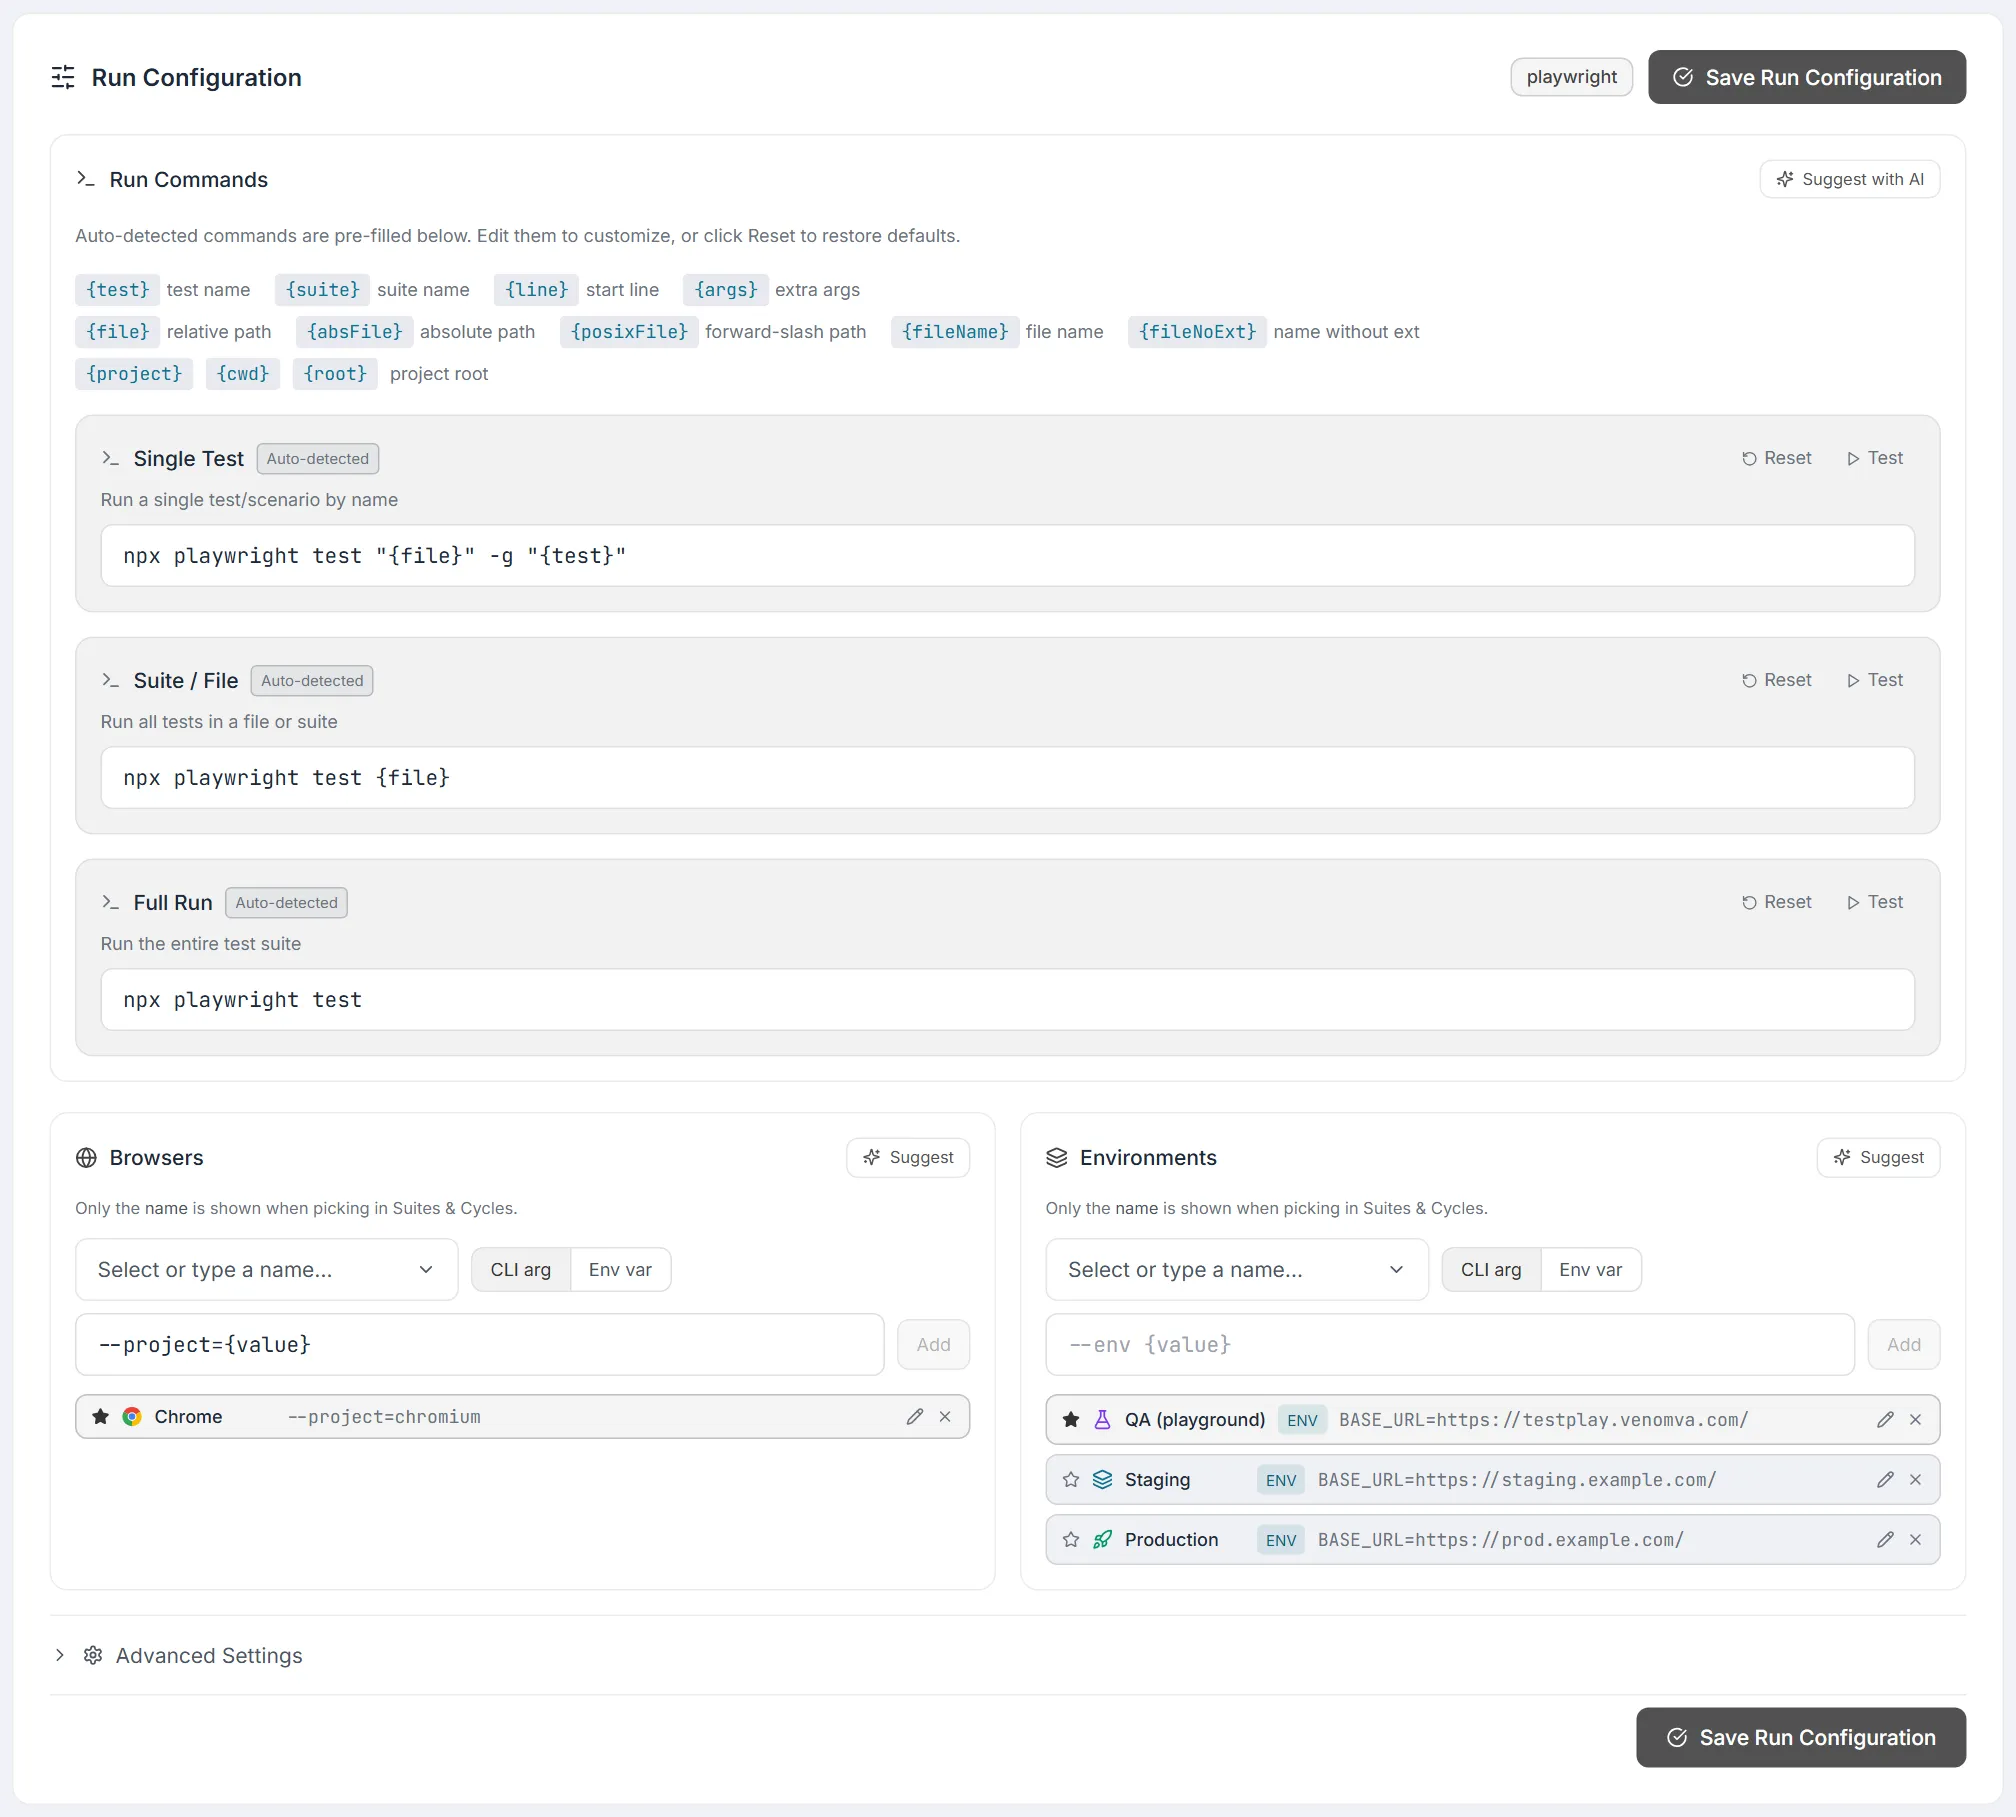Click the bottom Save Run Configuration button

(1801, 1738)
